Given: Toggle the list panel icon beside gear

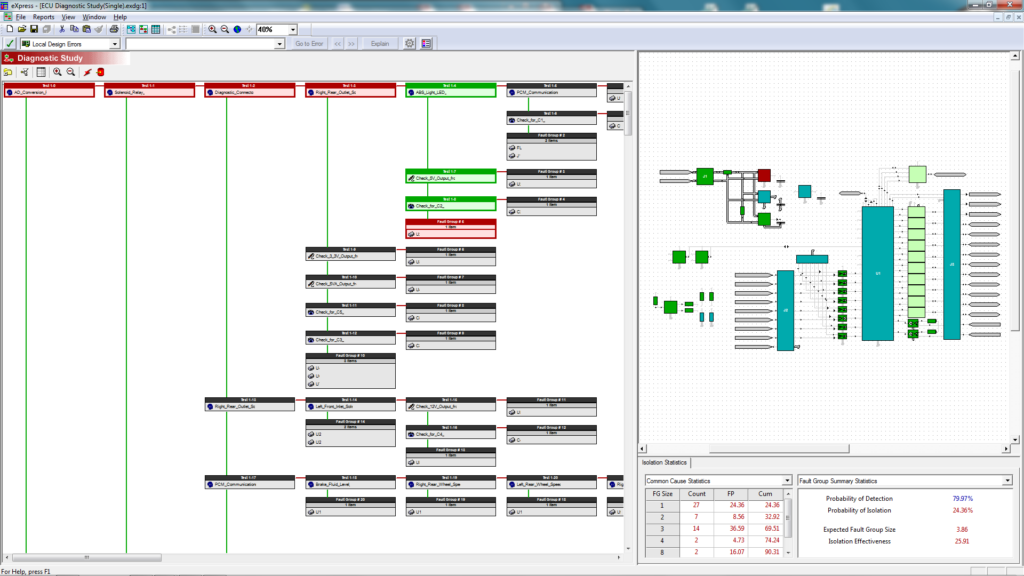Looking at the screenshot, I should coord(426,44).
